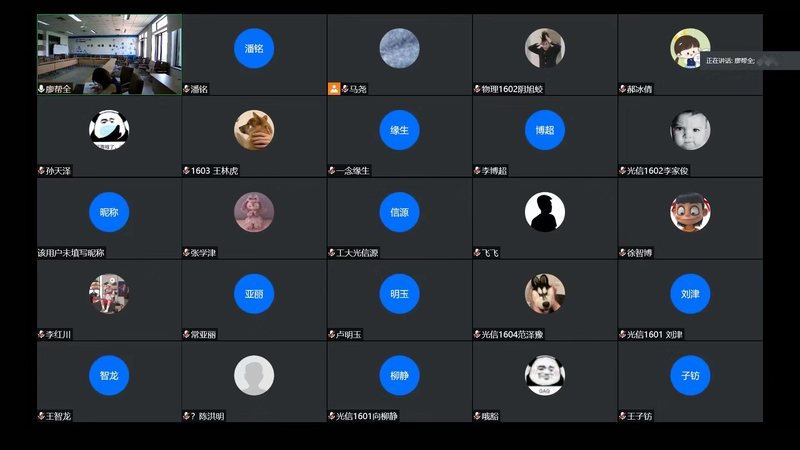Select the dog avatar of 1603 王林虎

(254, 130)
